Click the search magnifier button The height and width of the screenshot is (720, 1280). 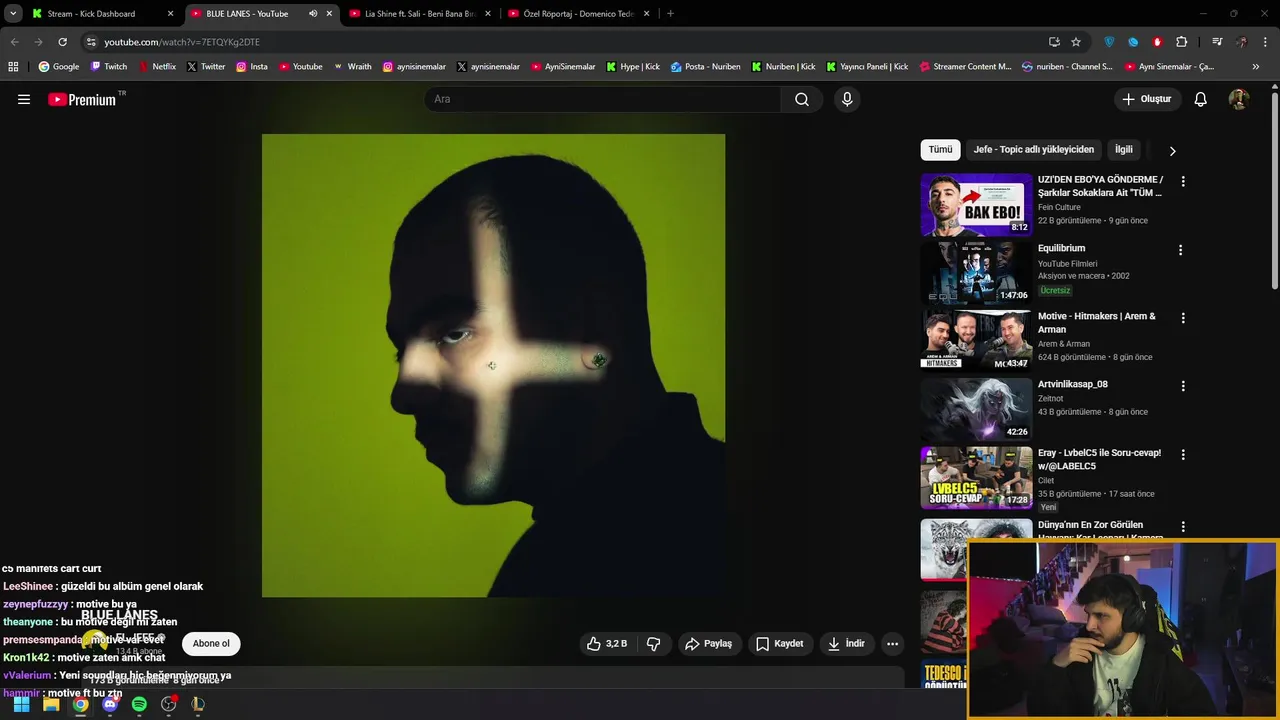pos(802,99)
